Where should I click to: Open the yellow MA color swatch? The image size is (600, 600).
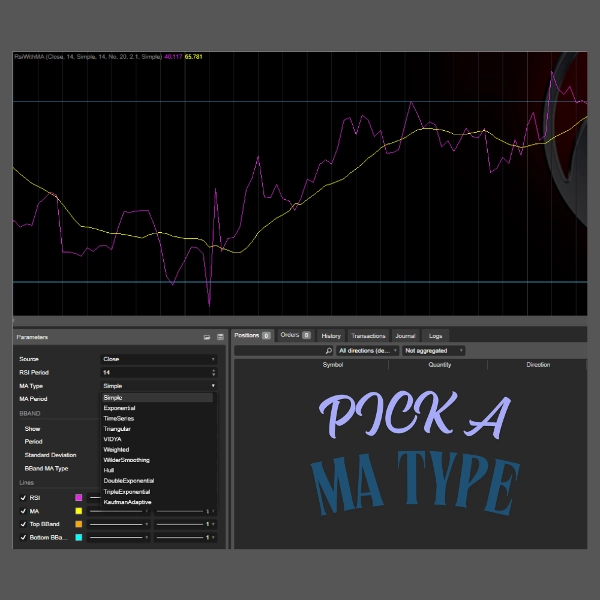78,511
